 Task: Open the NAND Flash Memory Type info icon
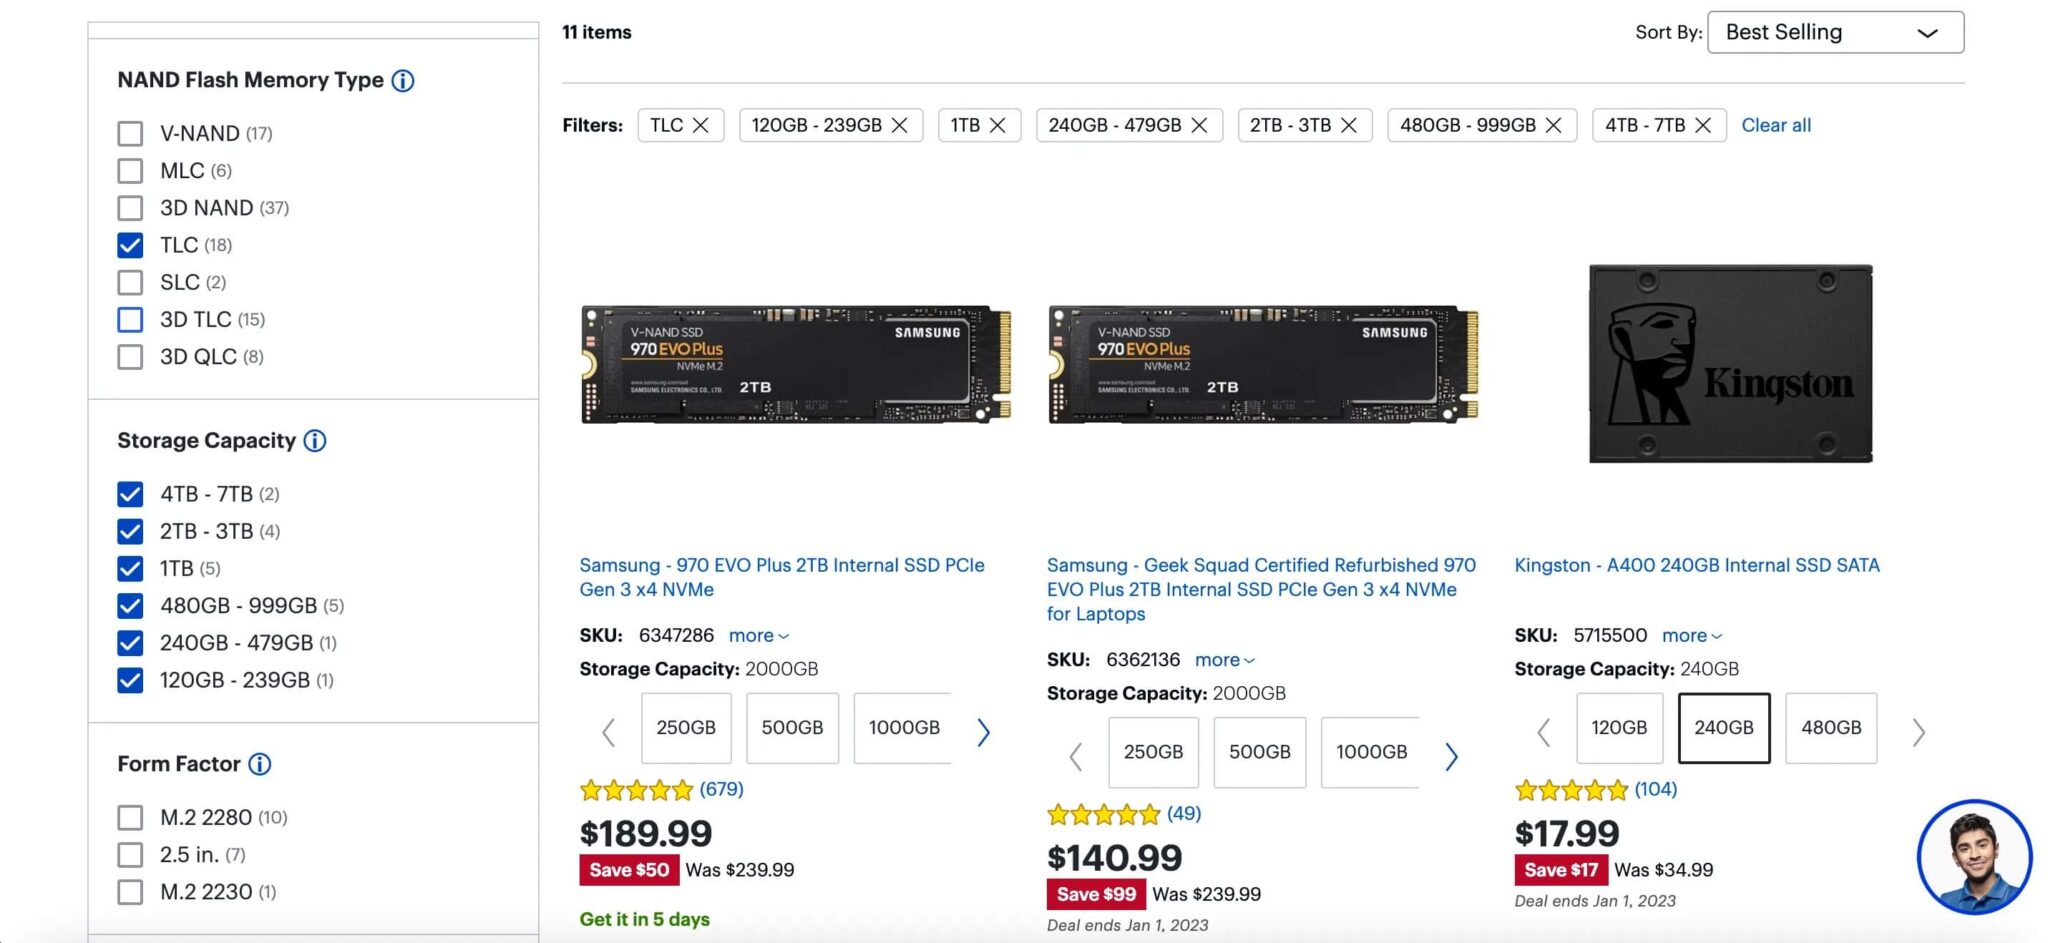coord(401,80)
